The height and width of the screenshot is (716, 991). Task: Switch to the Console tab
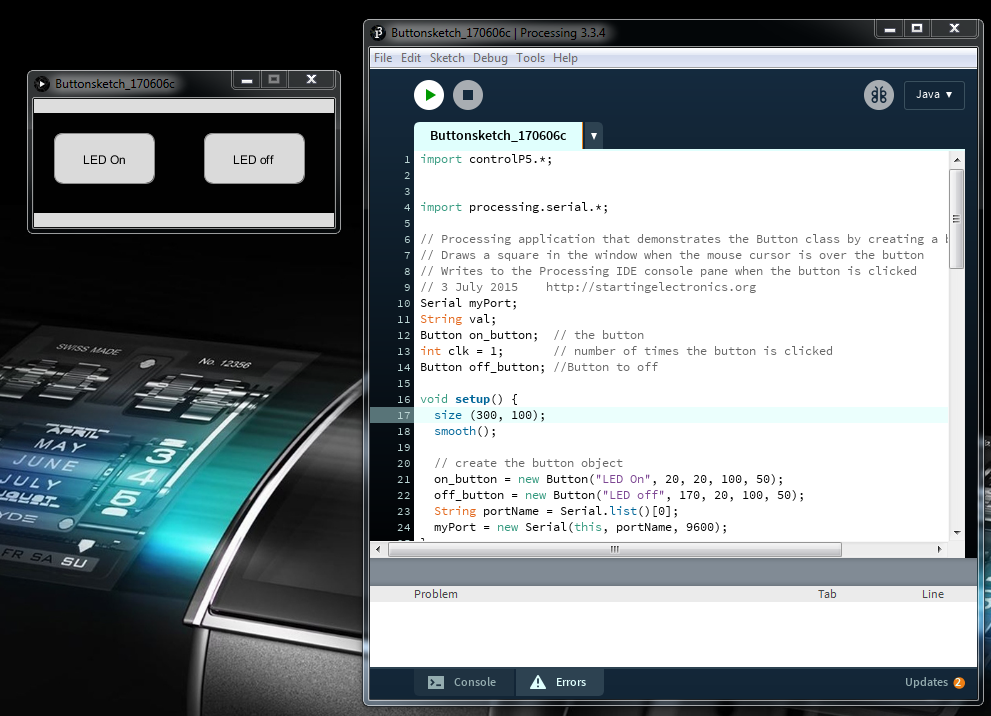point(465,682)
